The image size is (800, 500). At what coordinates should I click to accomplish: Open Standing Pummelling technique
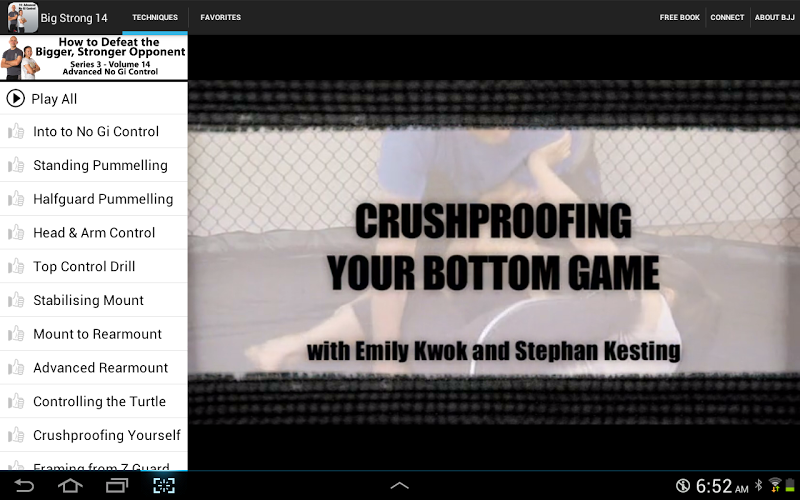pyautogui.click(x=101, y=165)
